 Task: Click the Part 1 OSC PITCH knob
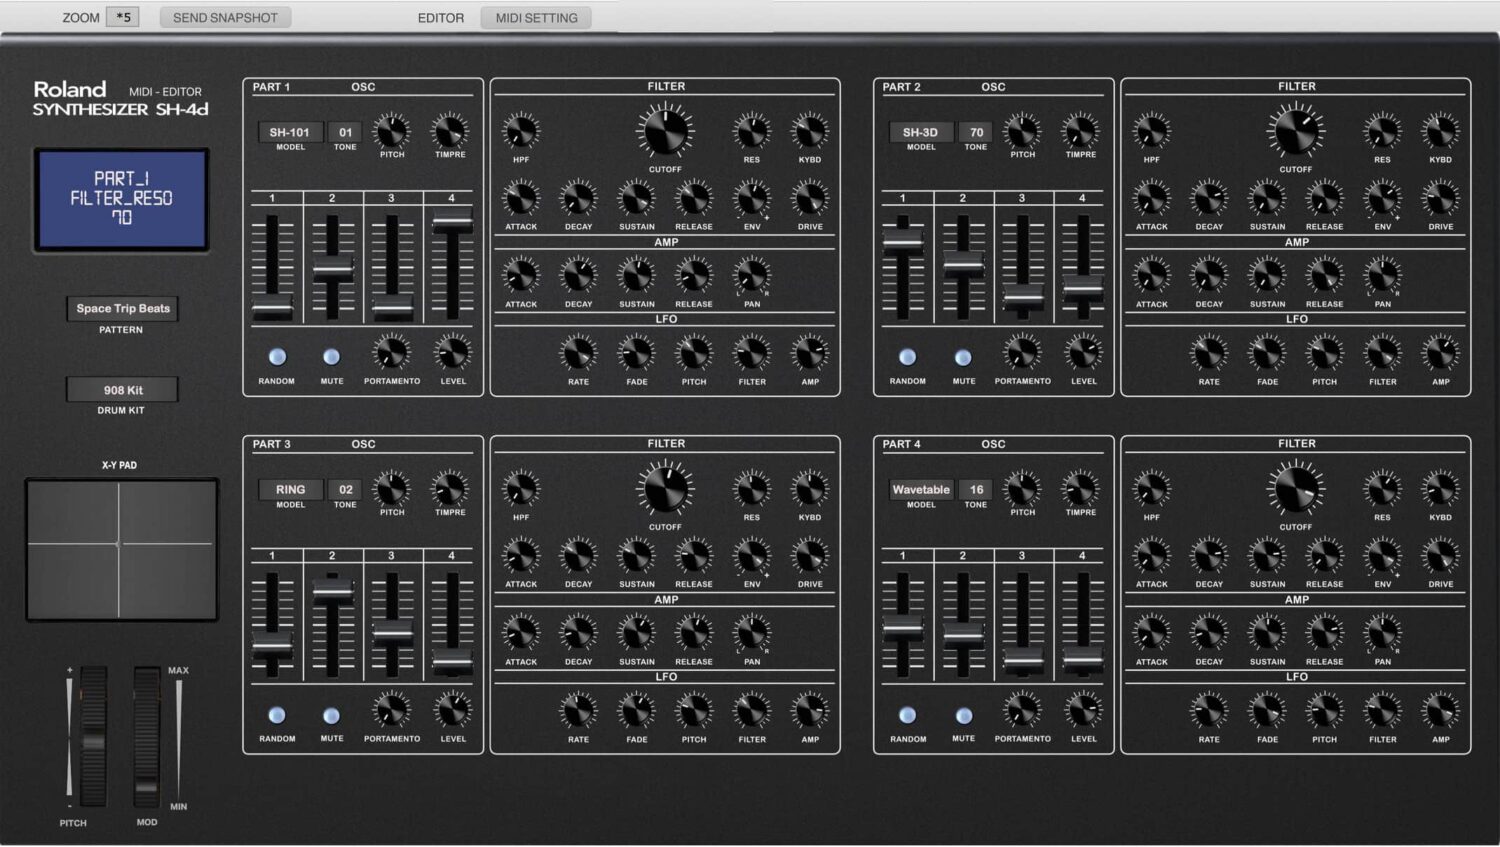(x=392, y=130)
